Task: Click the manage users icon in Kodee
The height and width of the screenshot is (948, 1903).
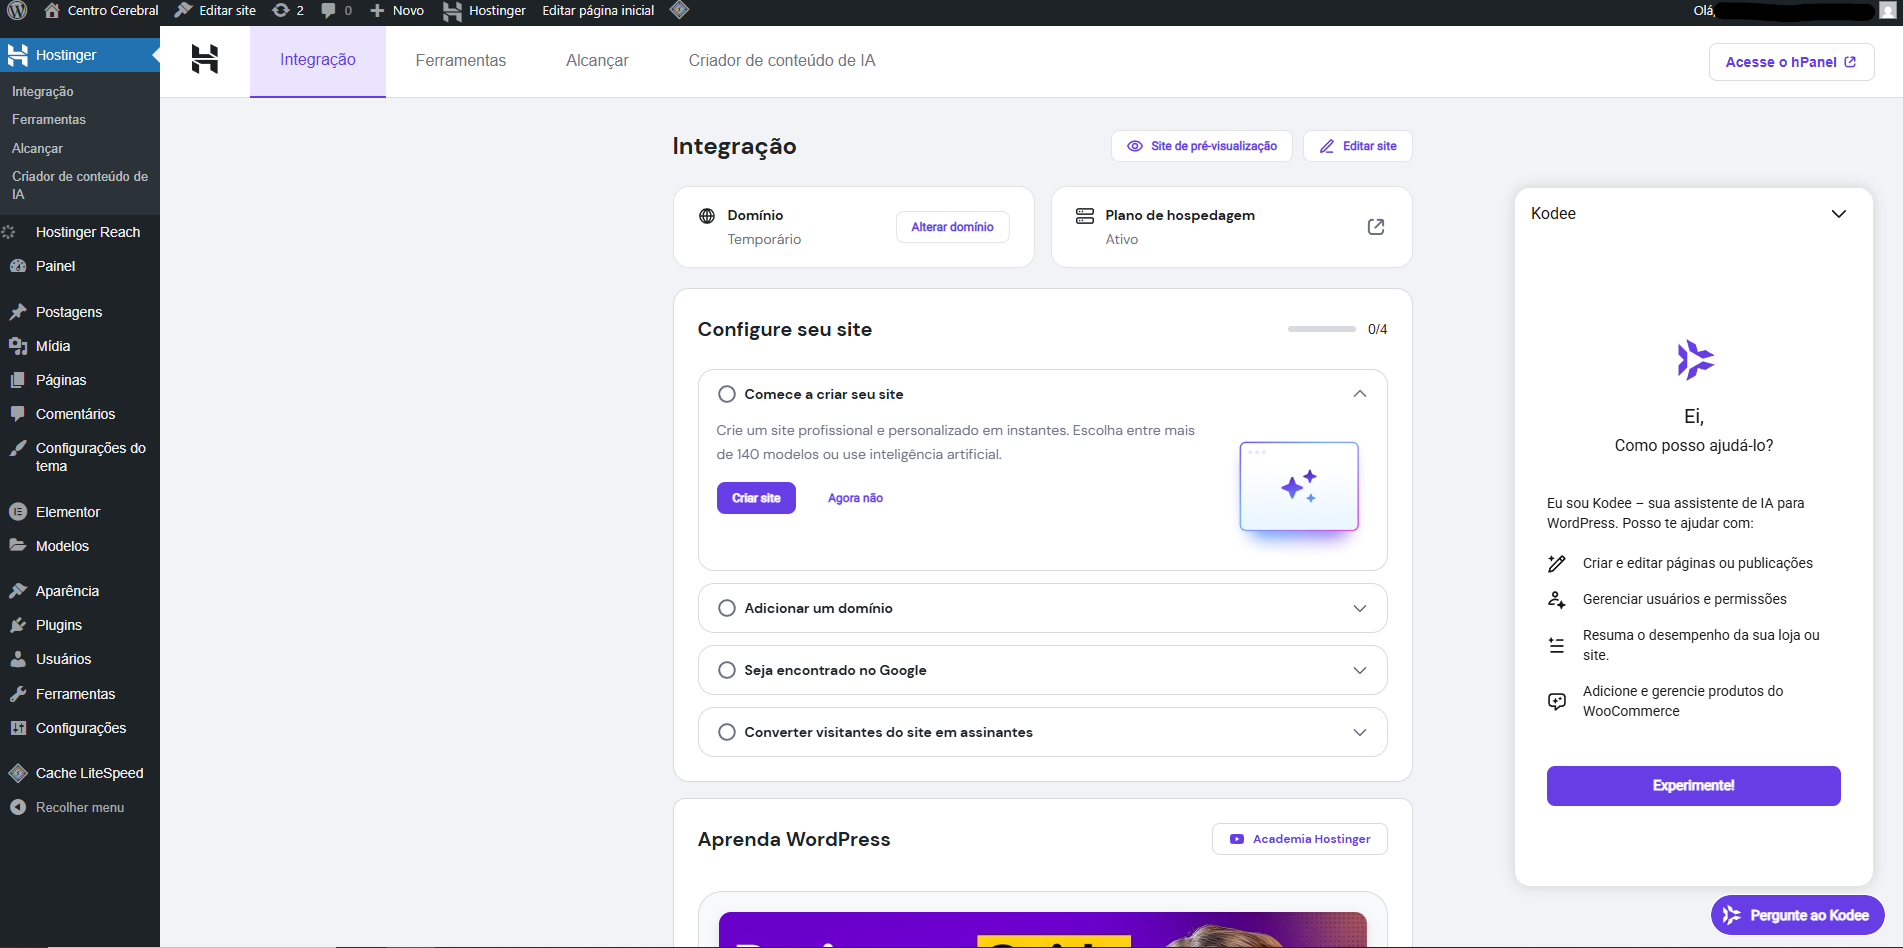Action: 1557,600
